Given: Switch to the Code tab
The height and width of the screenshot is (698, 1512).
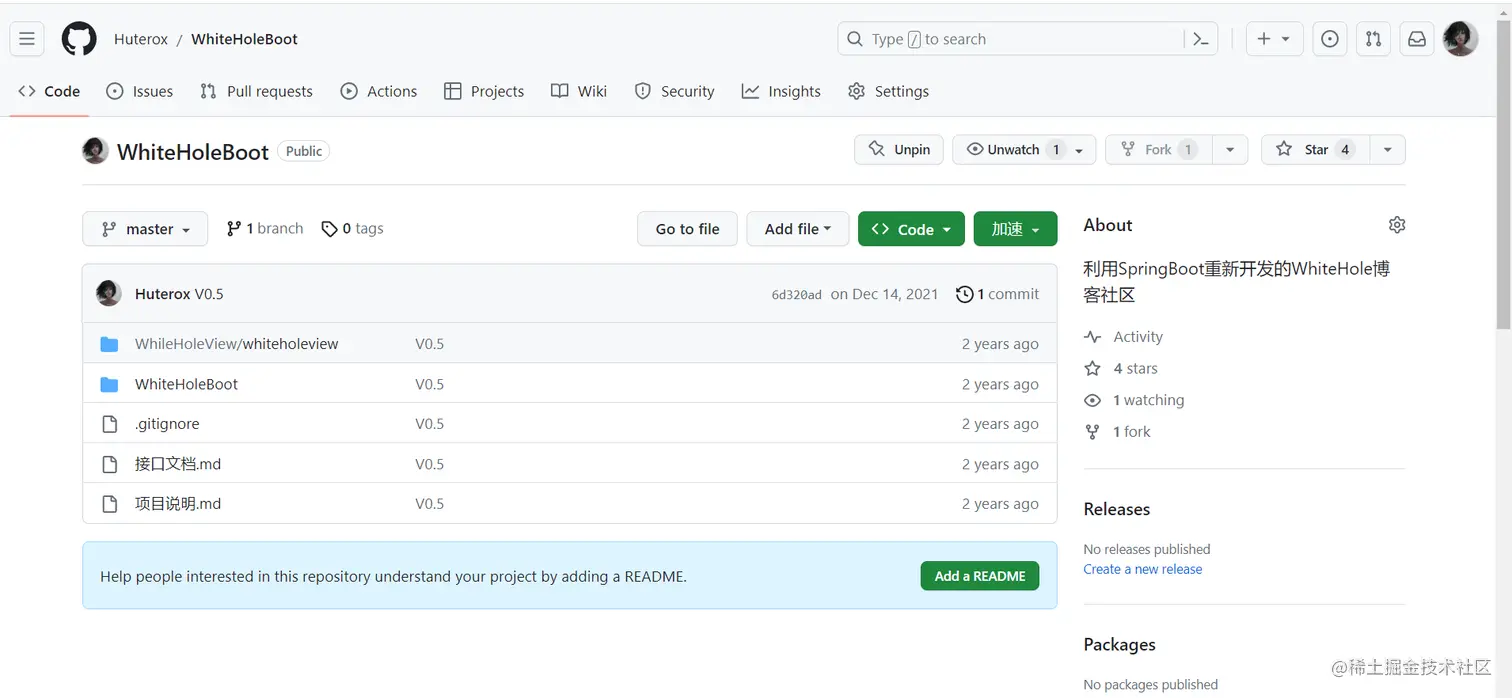Looking at the screenshot, I should 49,91.
